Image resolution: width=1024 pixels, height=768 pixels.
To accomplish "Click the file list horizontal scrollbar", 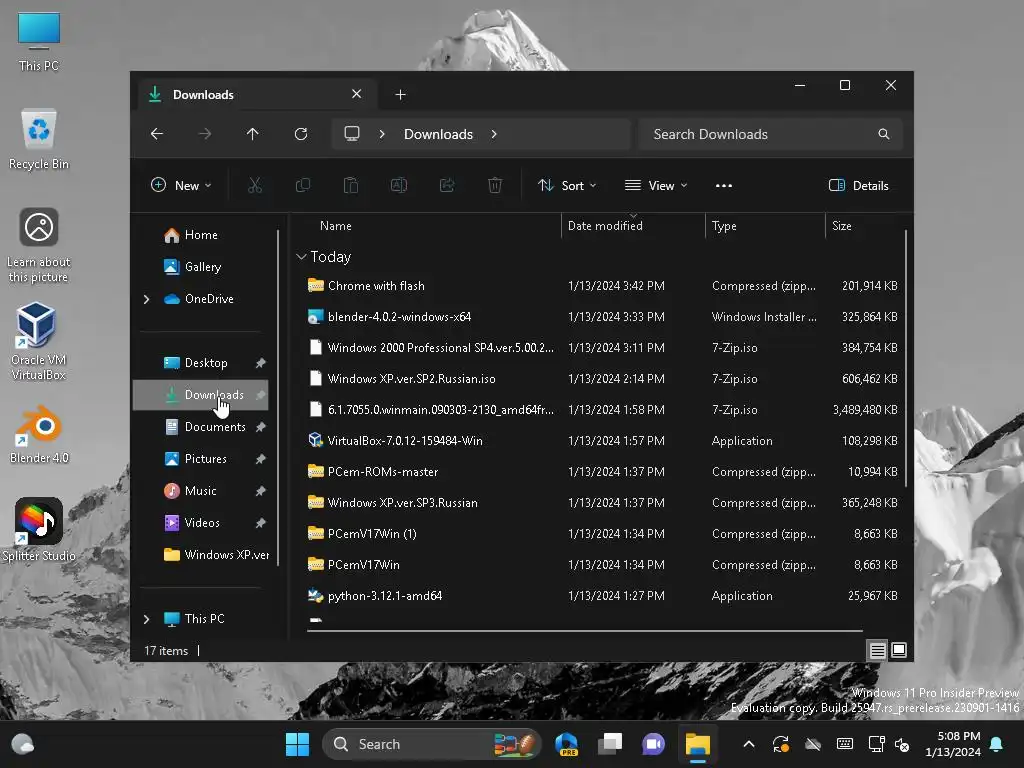I will pos(584,631).
